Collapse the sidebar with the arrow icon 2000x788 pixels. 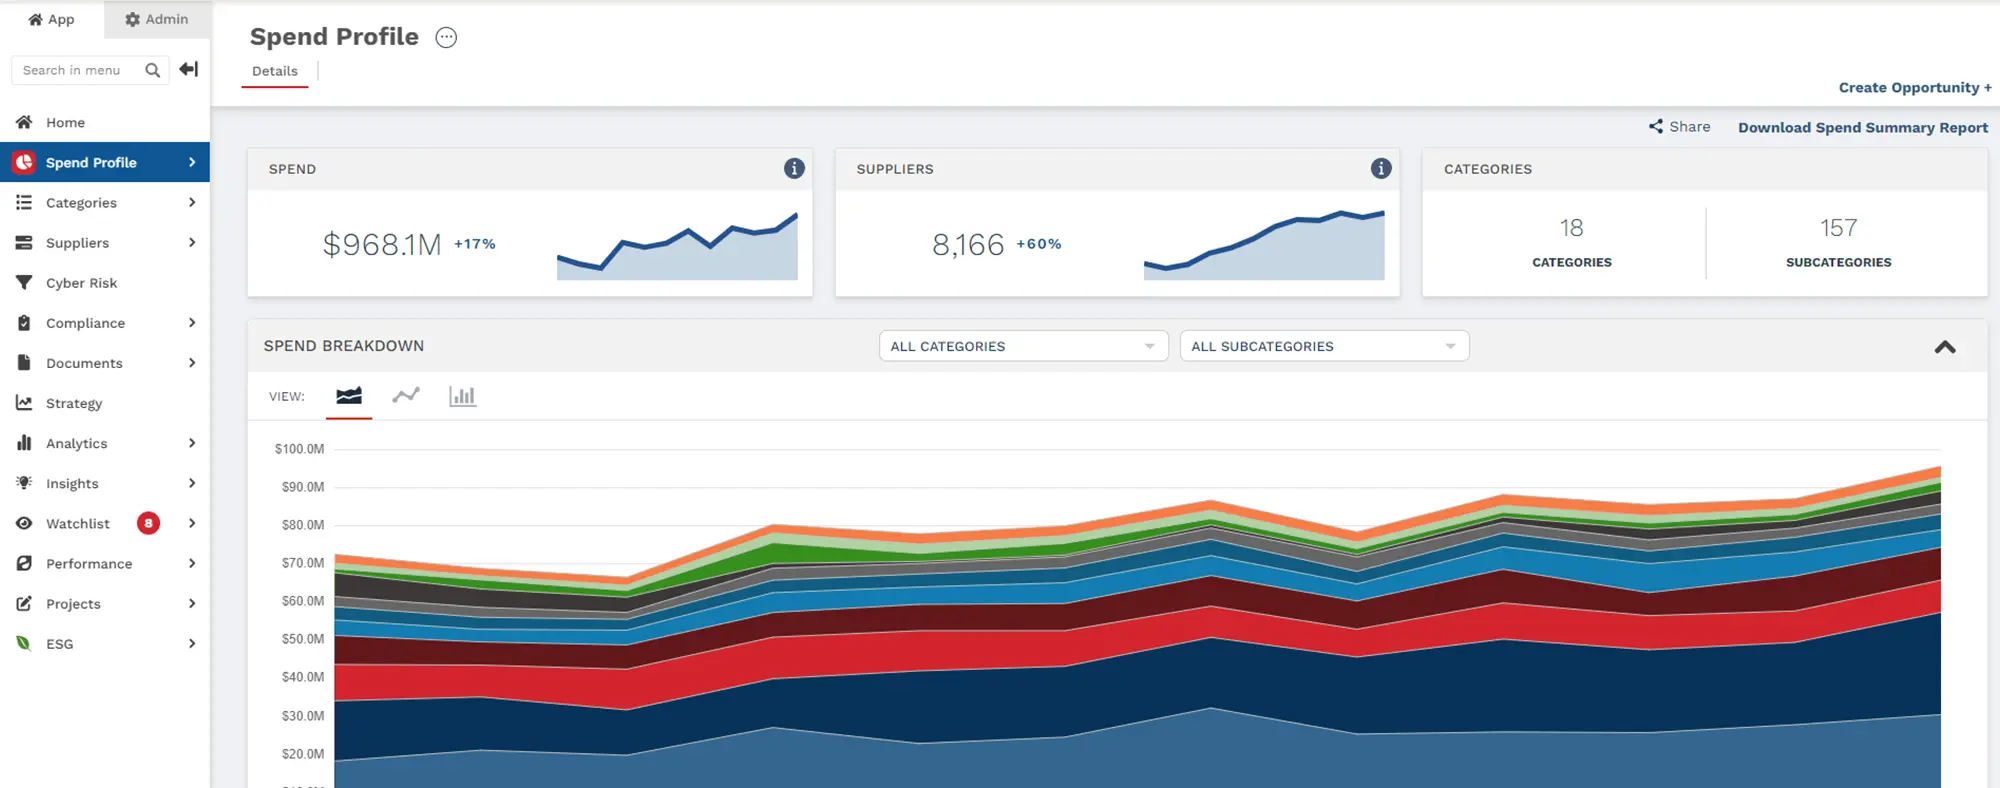(x=188, y=69)
